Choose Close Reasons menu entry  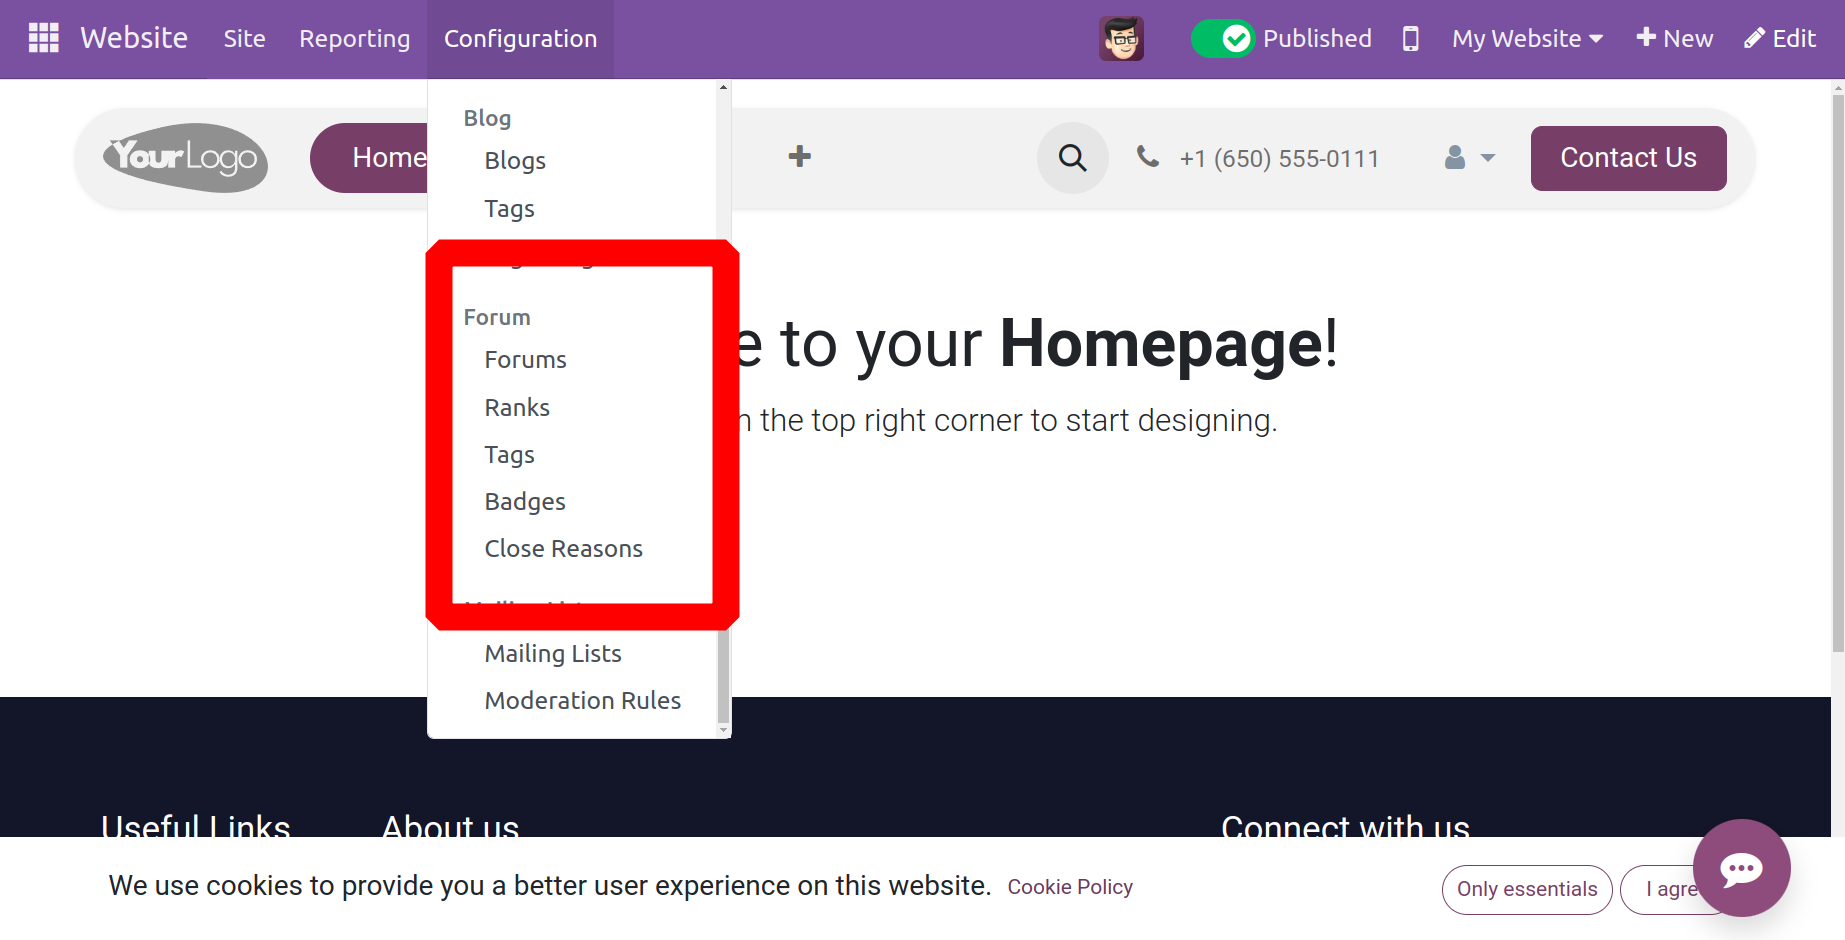point(563,549)
